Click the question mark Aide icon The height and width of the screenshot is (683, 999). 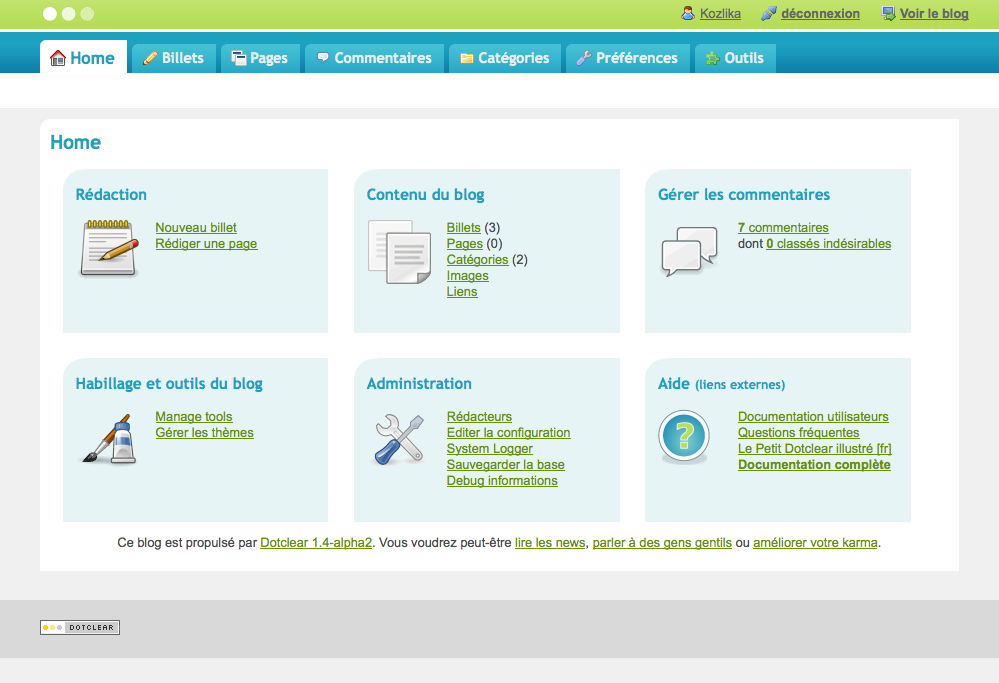pos(684,438)
